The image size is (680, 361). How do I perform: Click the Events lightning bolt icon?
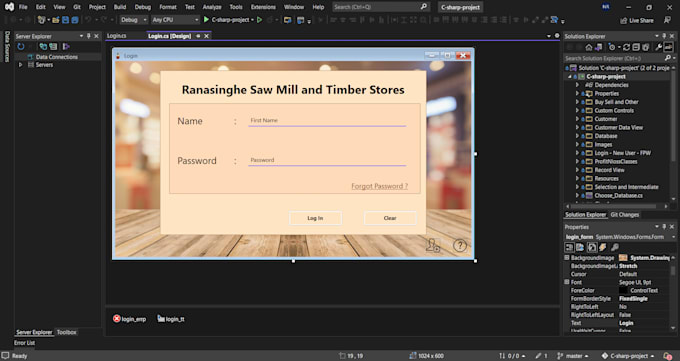tap(603, 247)
